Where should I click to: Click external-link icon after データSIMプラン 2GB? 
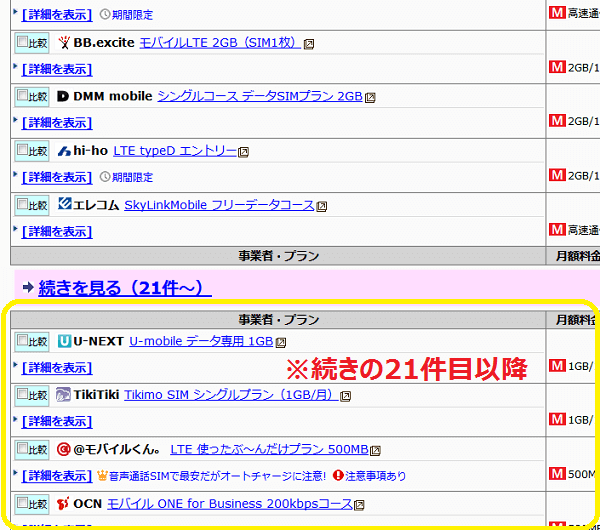[370, 98]
